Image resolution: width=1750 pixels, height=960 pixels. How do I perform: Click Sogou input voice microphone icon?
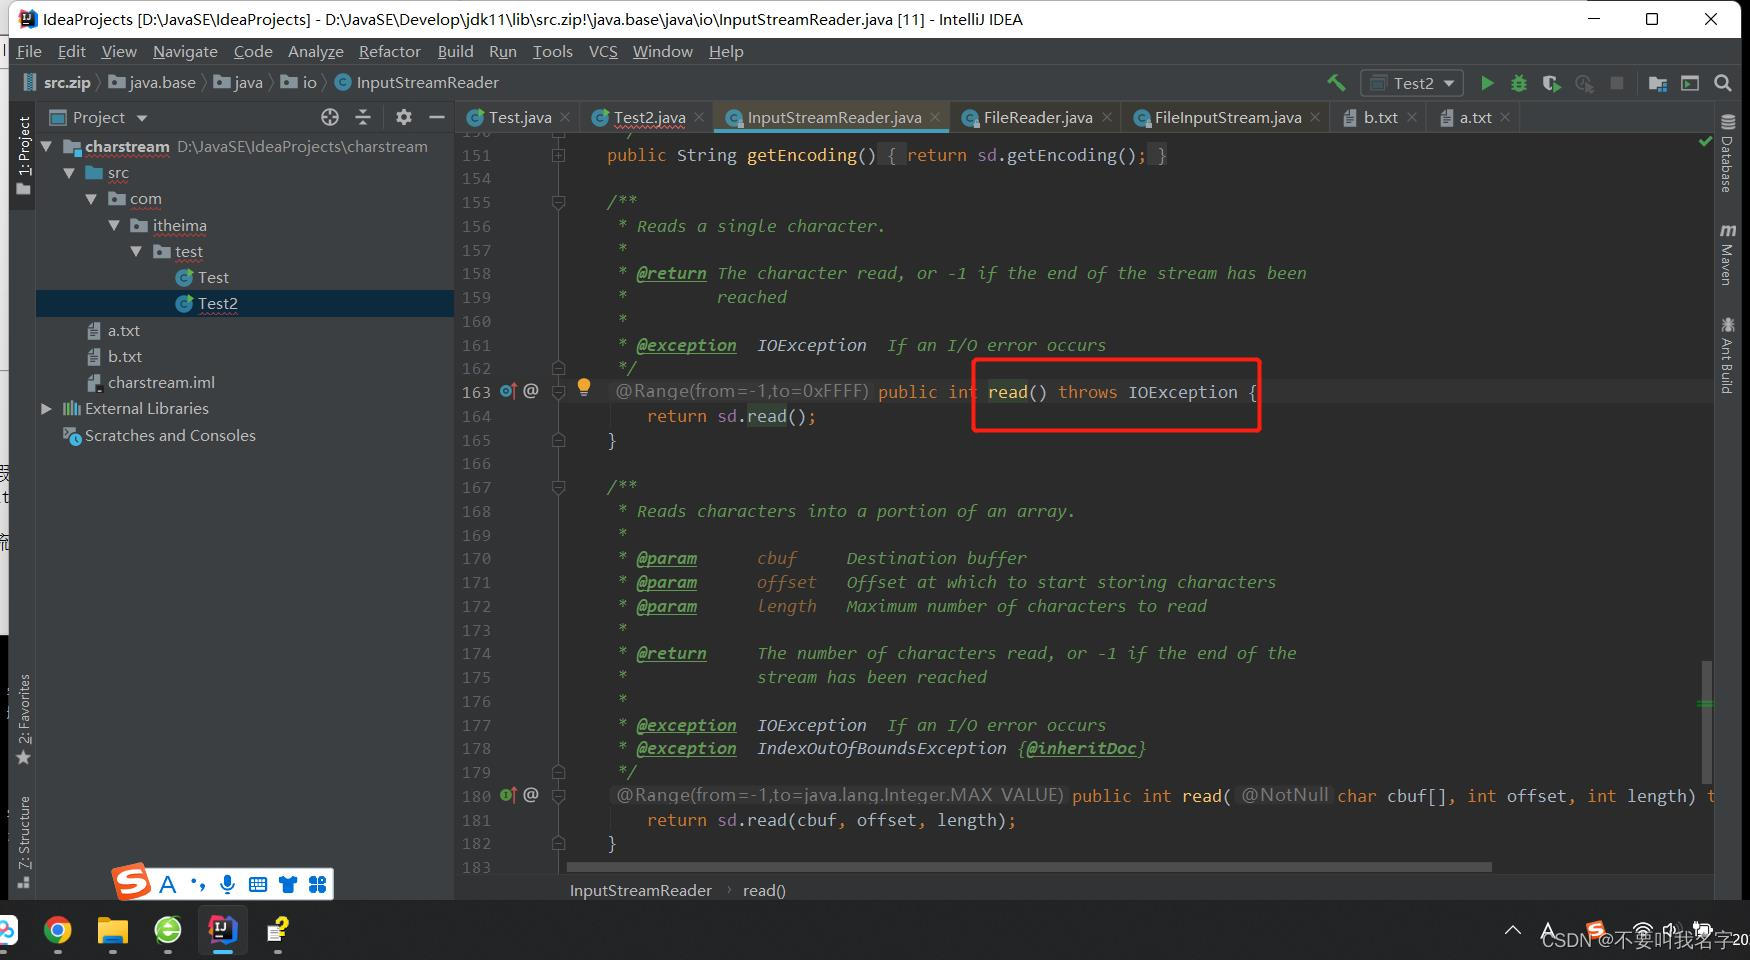pos(228,884)
